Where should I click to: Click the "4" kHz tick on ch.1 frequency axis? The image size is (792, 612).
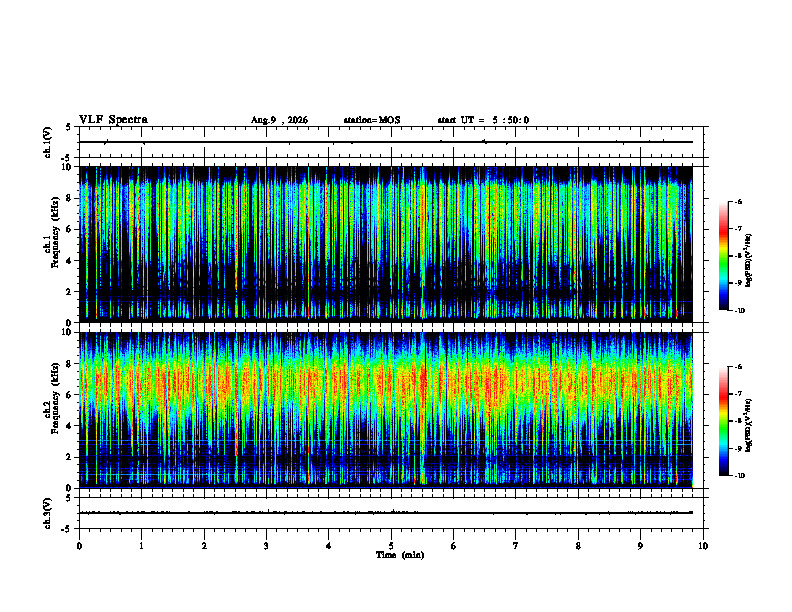[x=70, y=261]
